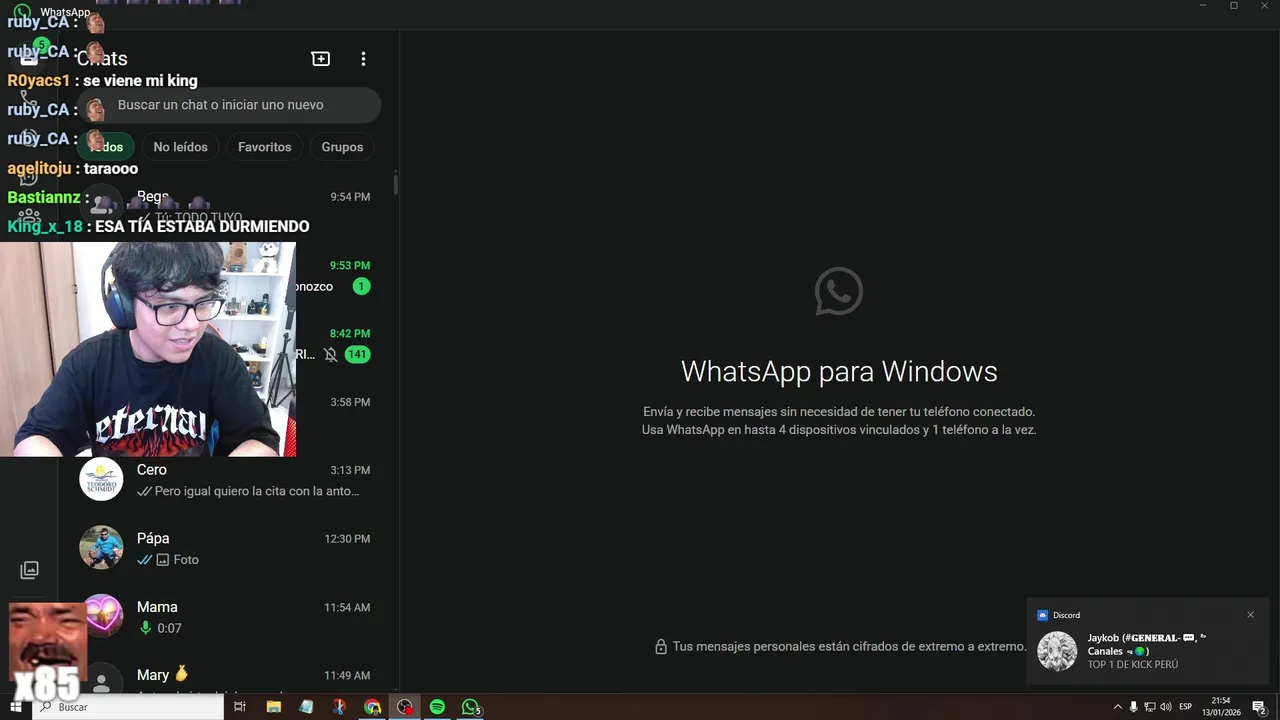1280x720 pixels.
Task: Start a new chat with compose icon
Action: (321, 59)
